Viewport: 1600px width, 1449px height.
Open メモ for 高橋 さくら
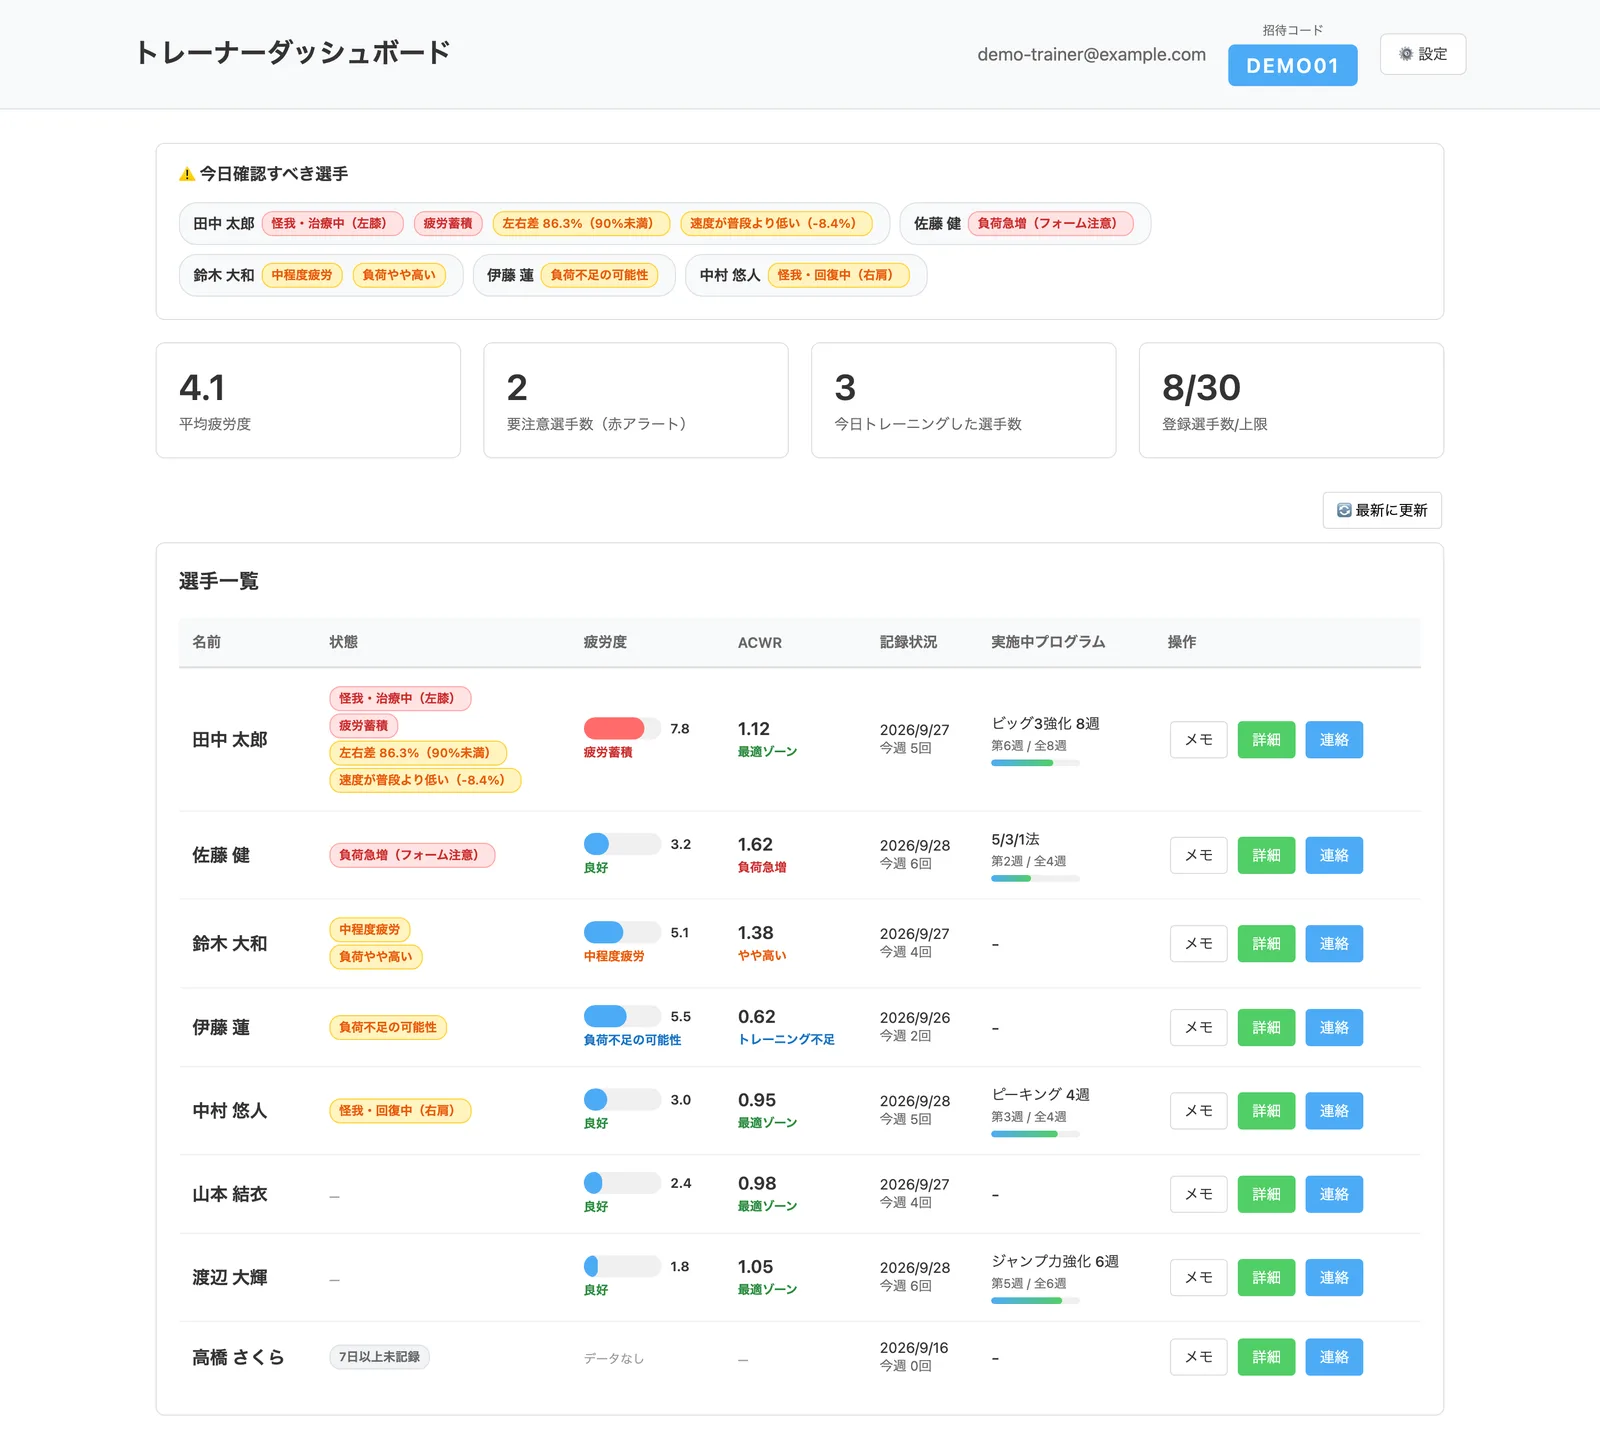tap(1198, 1357)
